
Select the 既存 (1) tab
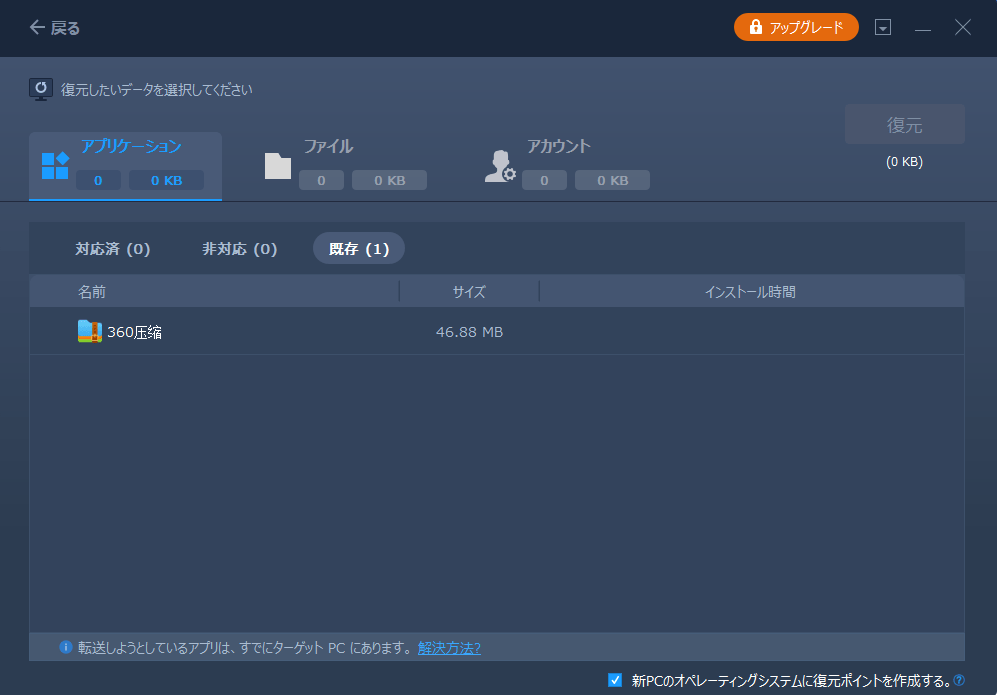tap(359, 249)
